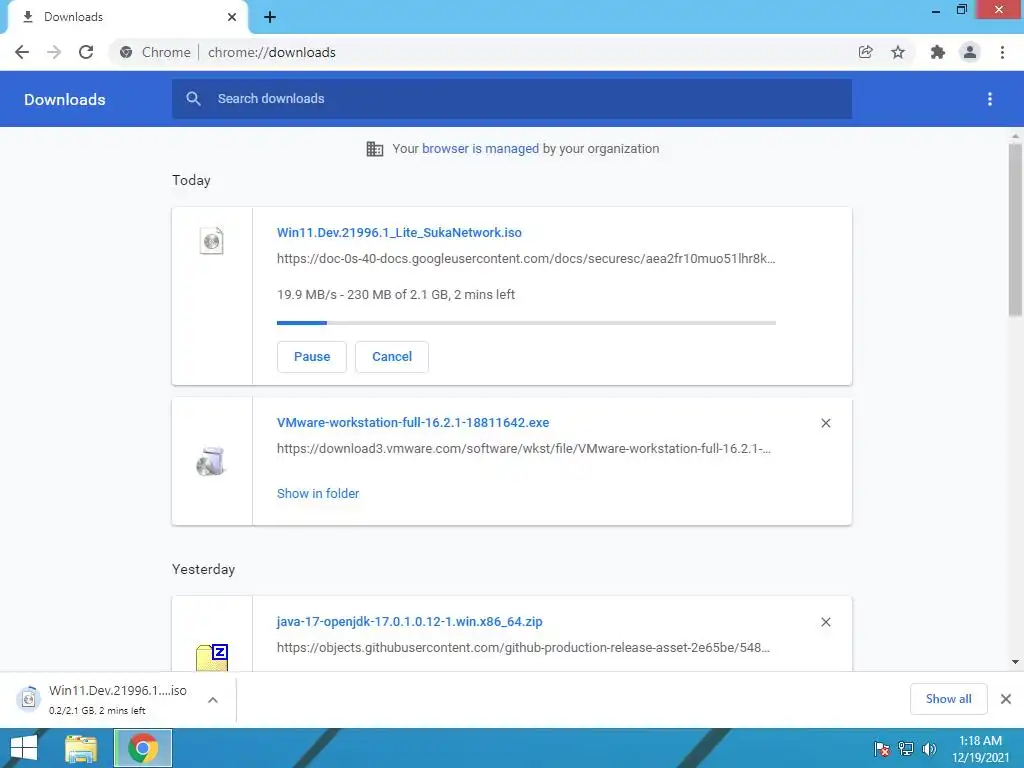Screen dimensions: 1024x768
Task: Open File Explorer from the taskbar
Action: point(81,748)
